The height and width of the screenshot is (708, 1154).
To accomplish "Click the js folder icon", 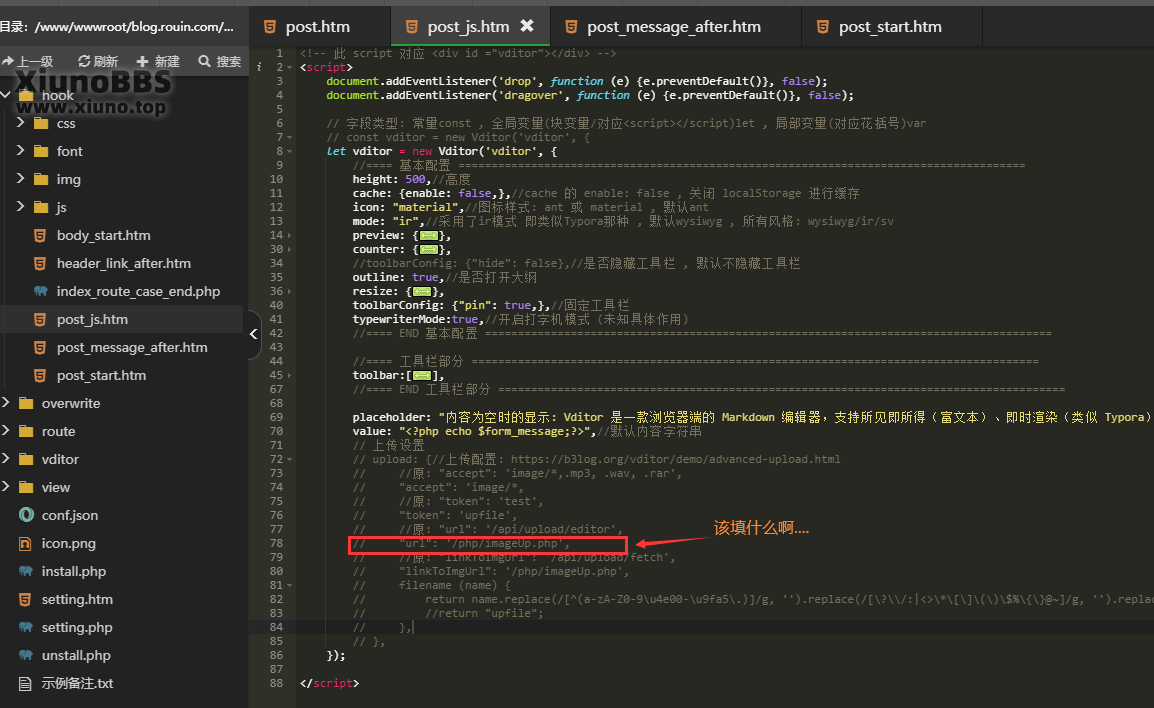I will point(41,207).
